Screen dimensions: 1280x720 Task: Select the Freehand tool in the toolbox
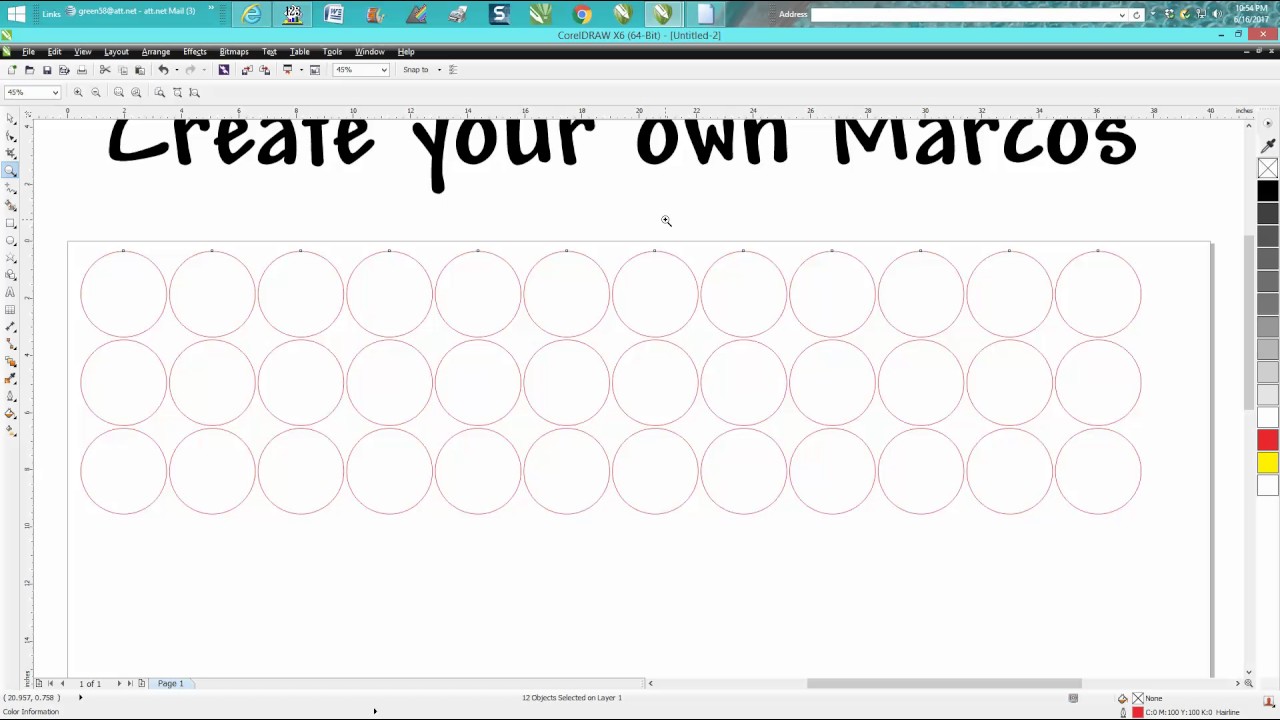(11, 188)
